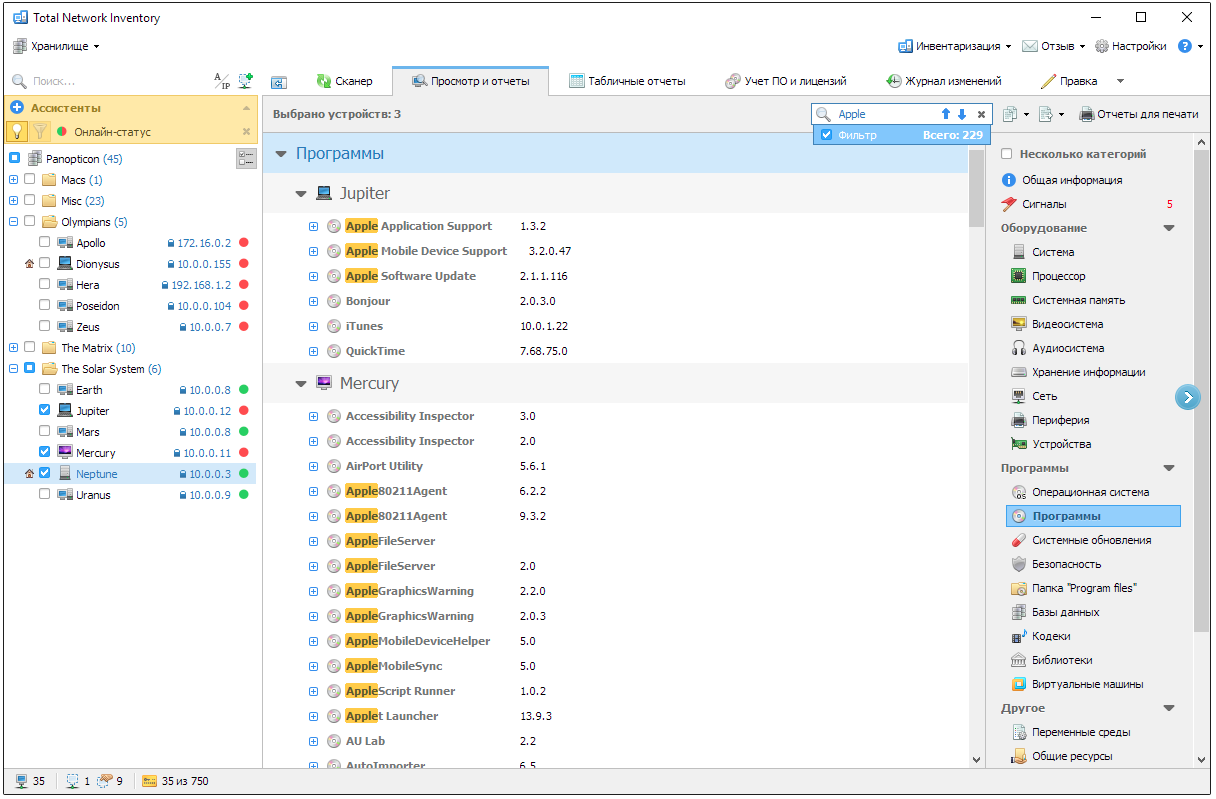Image resolution: width=1216 pixels, height=799 pixels.
Task: Open the blue help question-mark icon
Action: point(1185,46)
